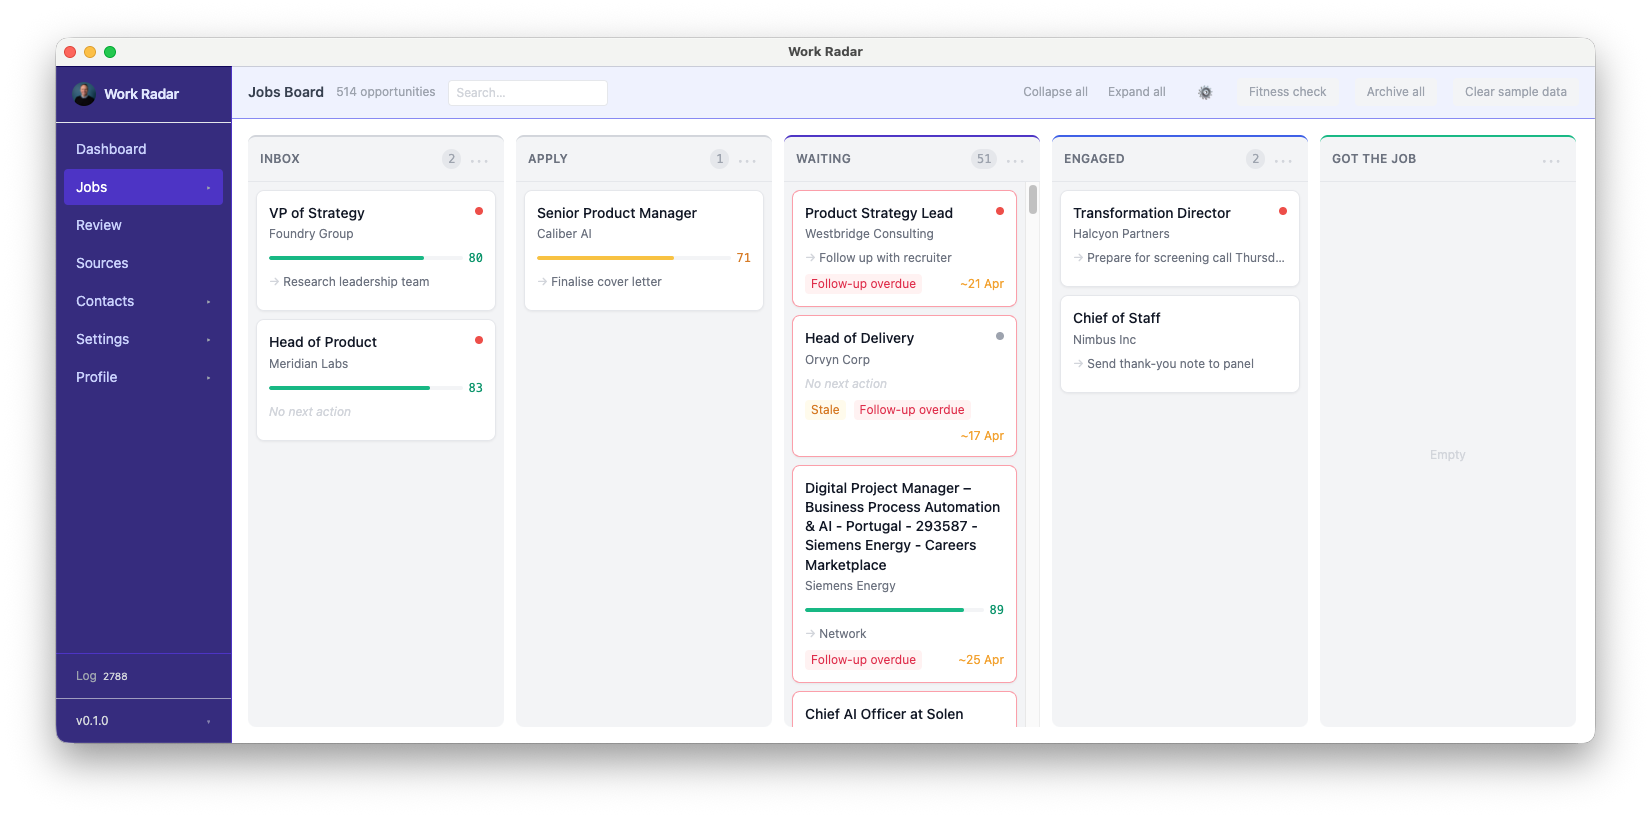Click the Senior Product Manager score bar

click(x=633, y=258)
